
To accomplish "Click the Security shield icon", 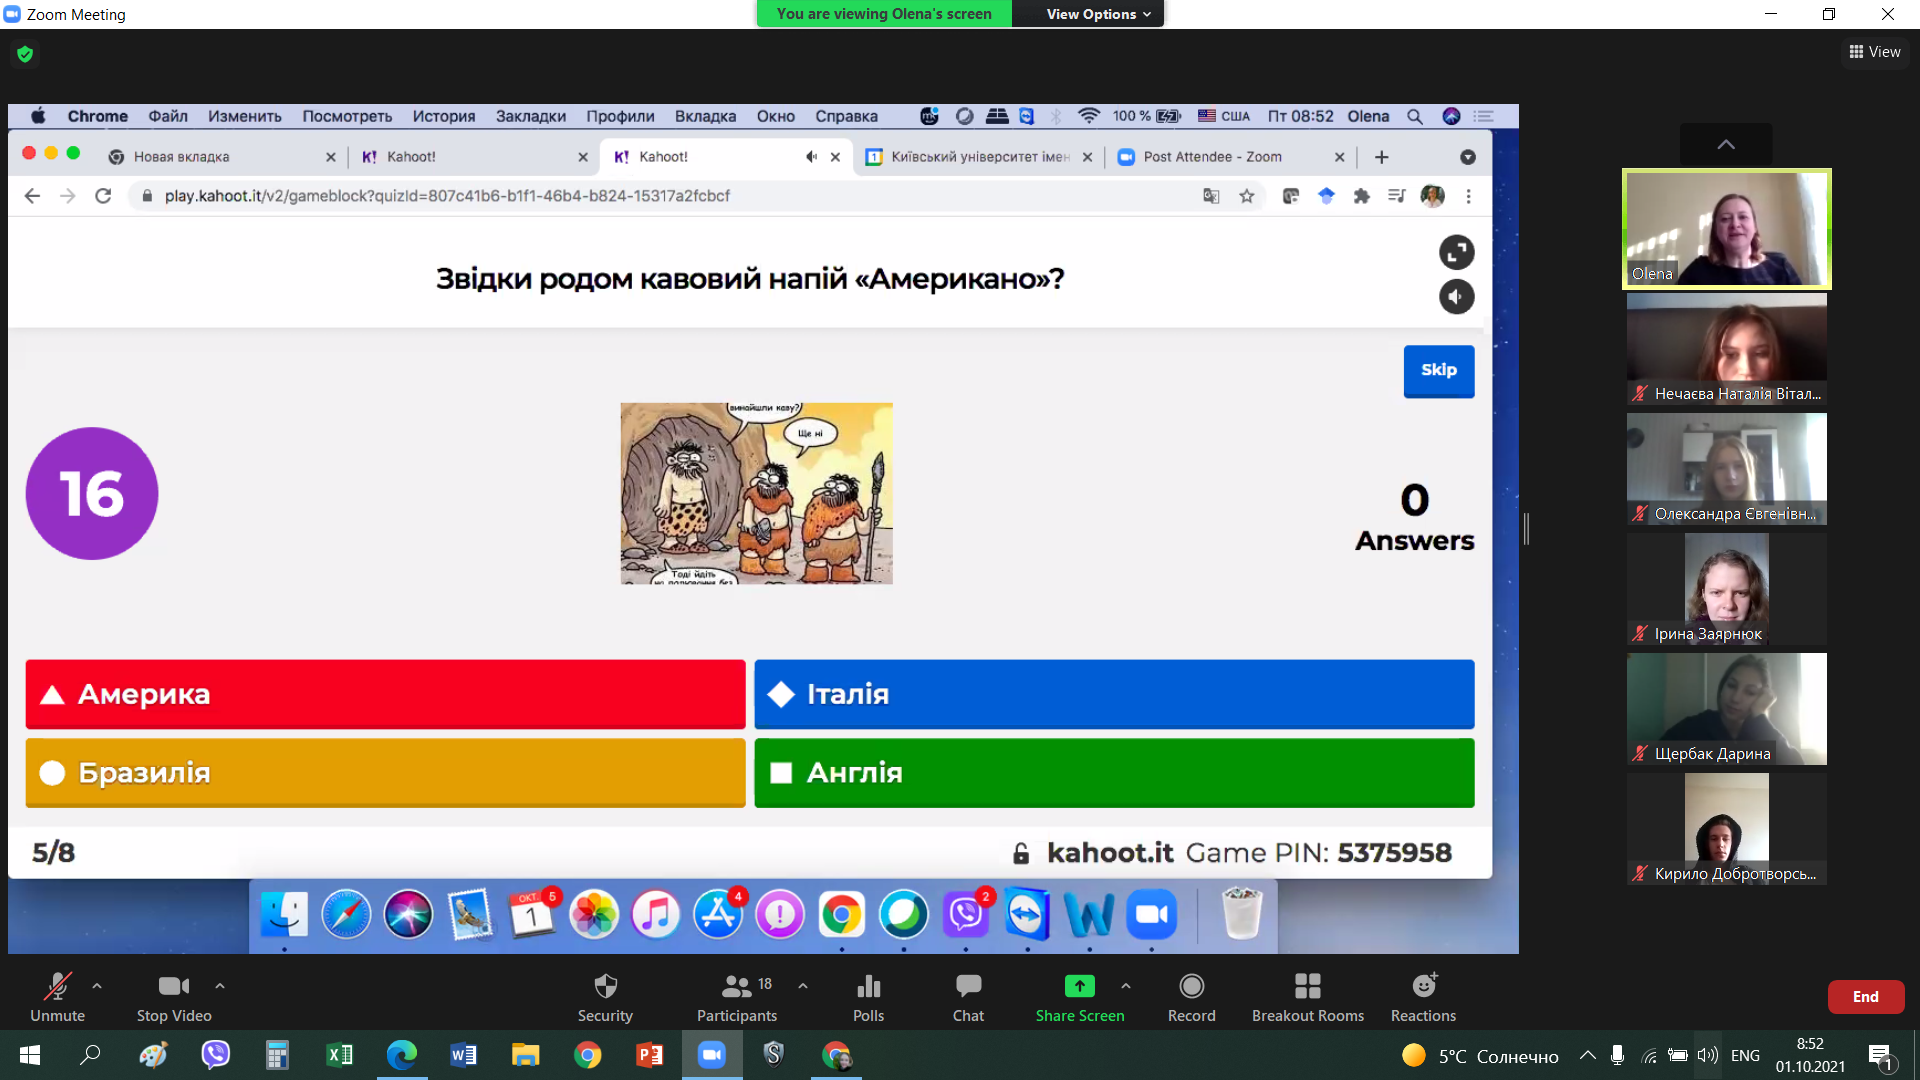I will [605, 987].
